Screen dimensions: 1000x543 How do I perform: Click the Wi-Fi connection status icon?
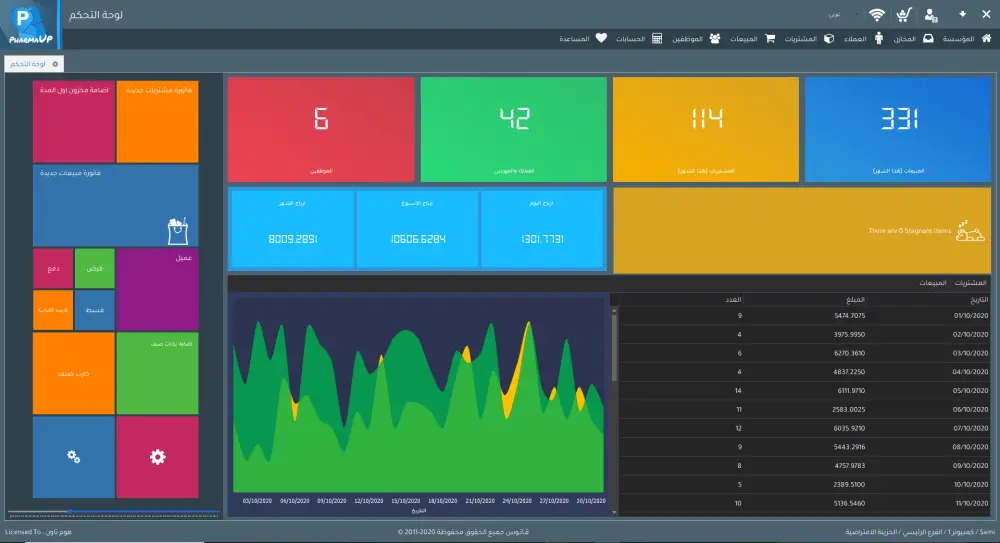[877, 15]
